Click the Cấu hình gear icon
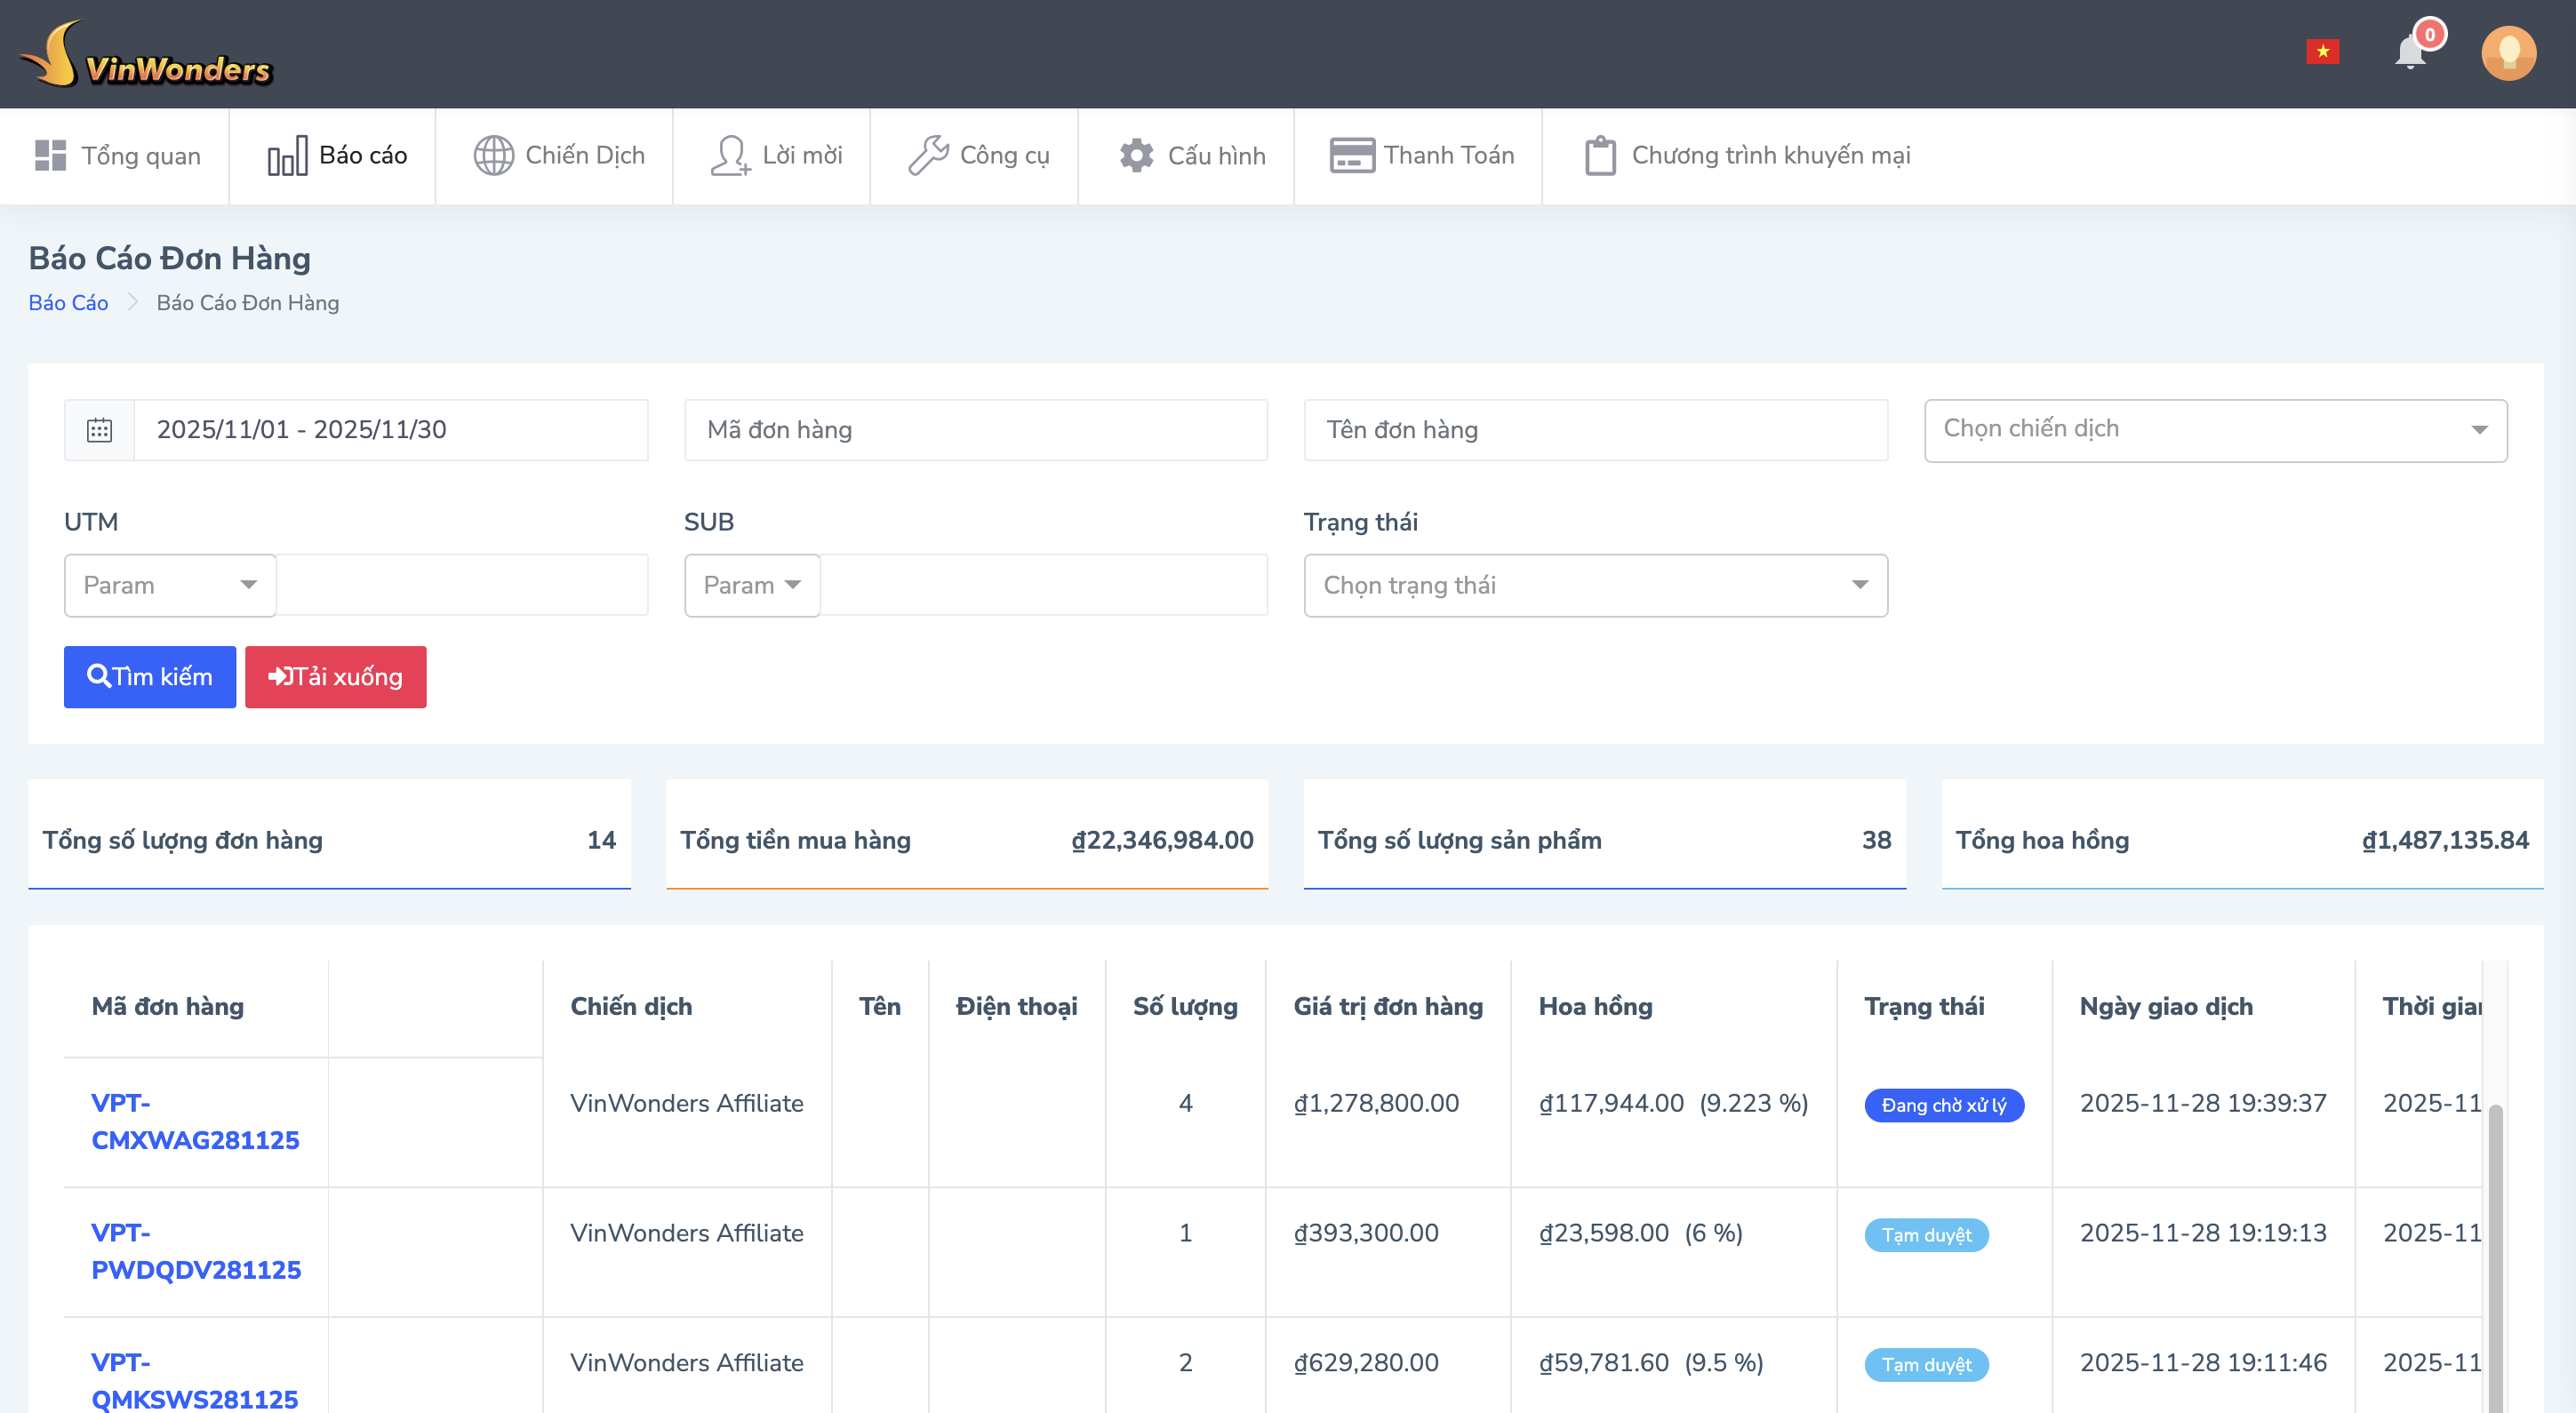Viewport: 2576px width, 1413px height. (x=1136, y=156)
